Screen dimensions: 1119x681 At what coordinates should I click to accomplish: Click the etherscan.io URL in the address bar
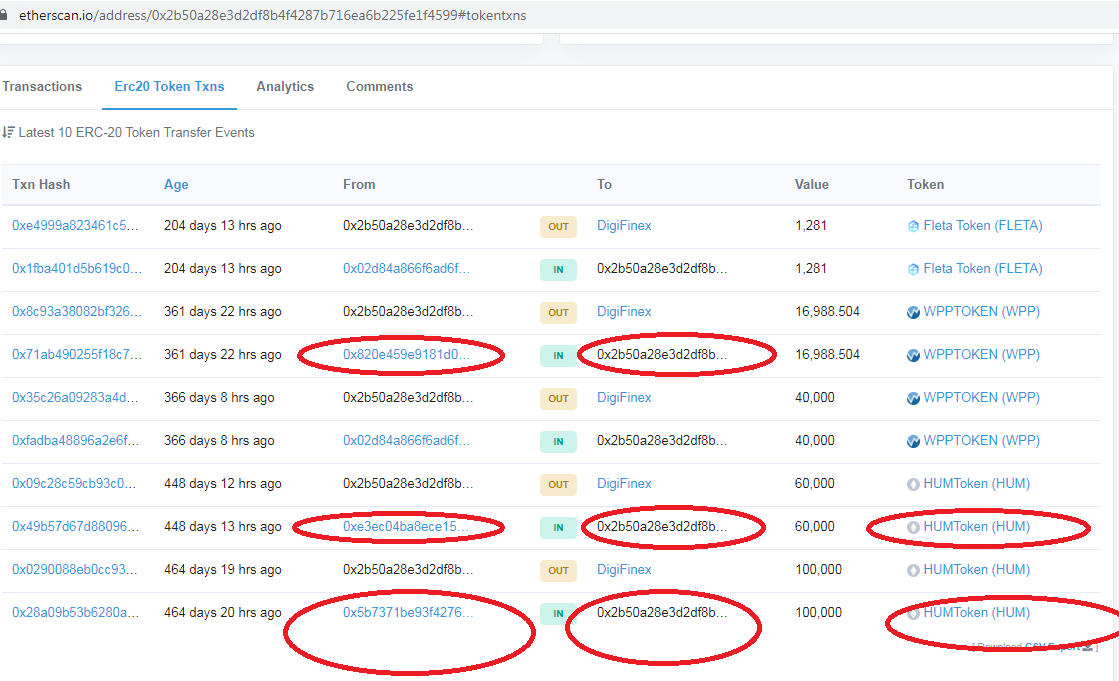click(x=273, y=15)
